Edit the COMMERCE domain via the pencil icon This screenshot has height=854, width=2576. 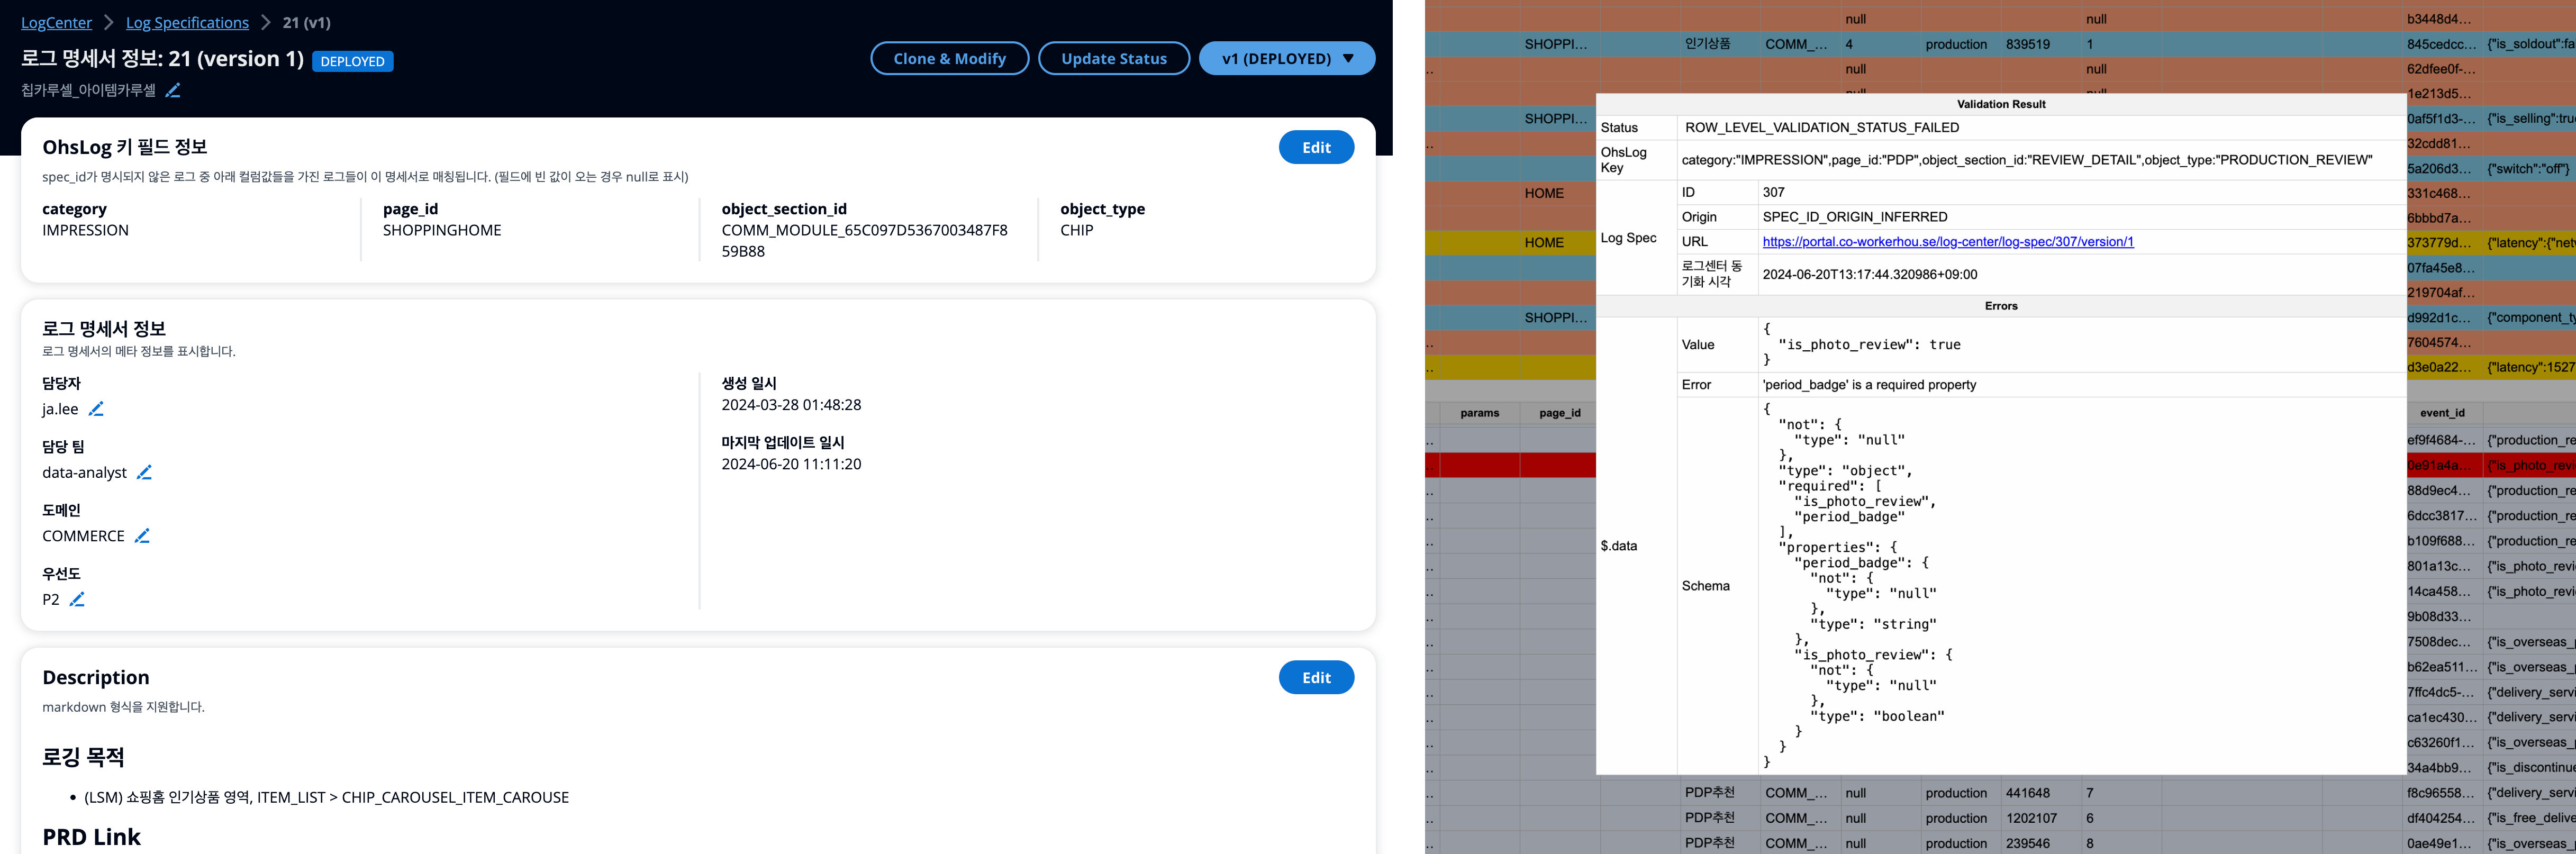pyautogui.click(x=142, y=536)
